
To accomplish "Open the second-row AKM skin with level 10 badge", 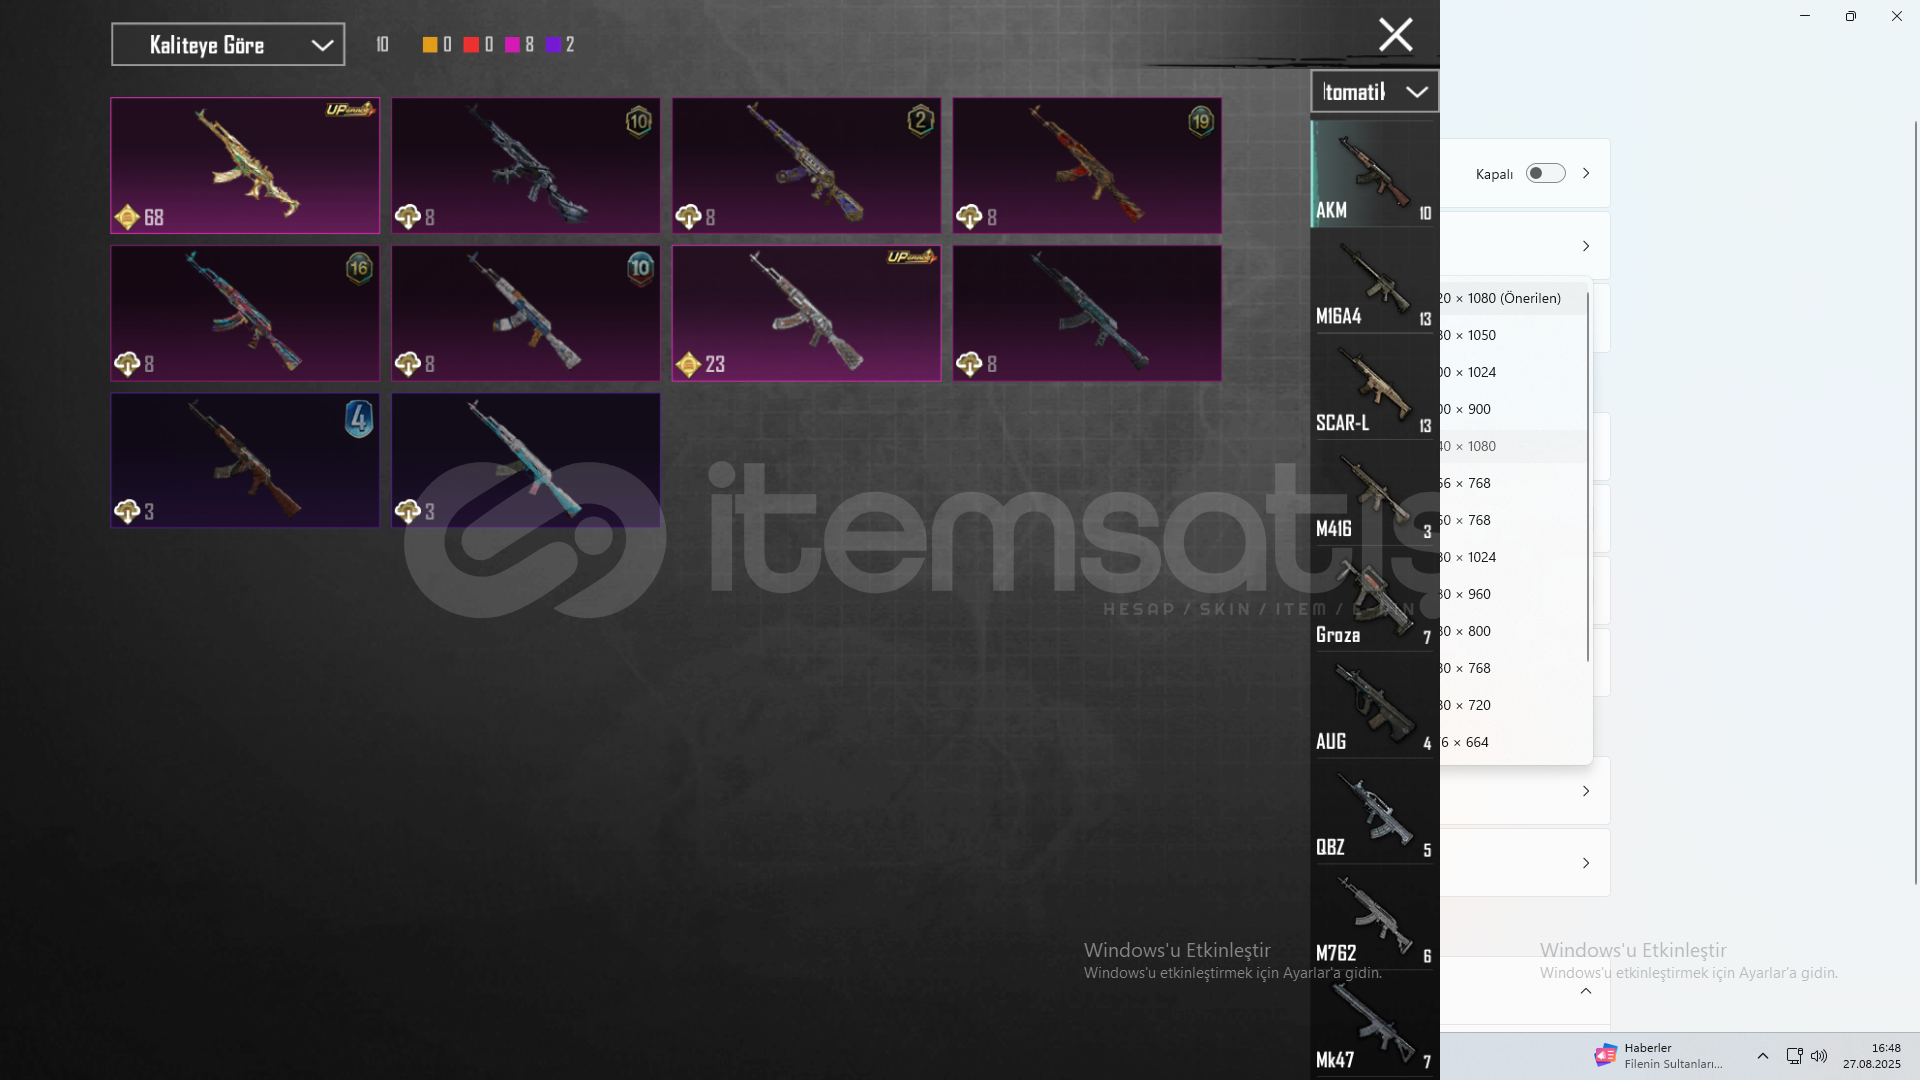I will [526, 313].
